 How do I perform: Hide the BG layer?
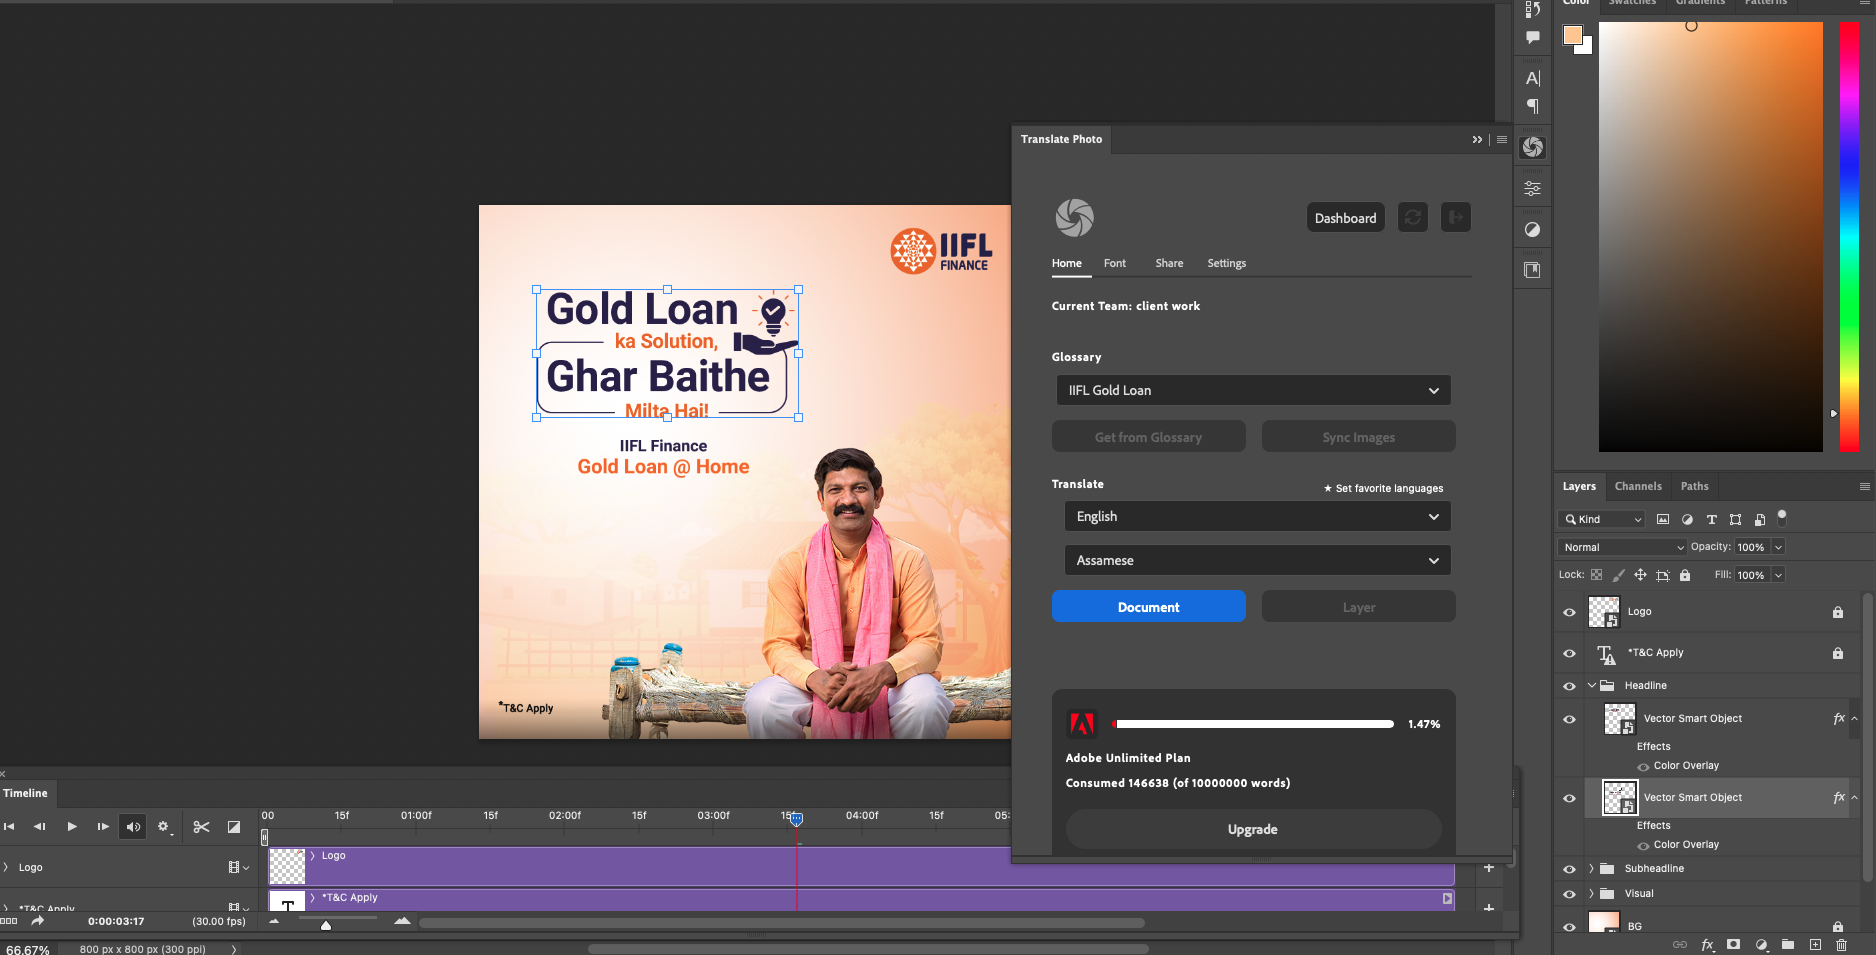tap(1569, 927)
